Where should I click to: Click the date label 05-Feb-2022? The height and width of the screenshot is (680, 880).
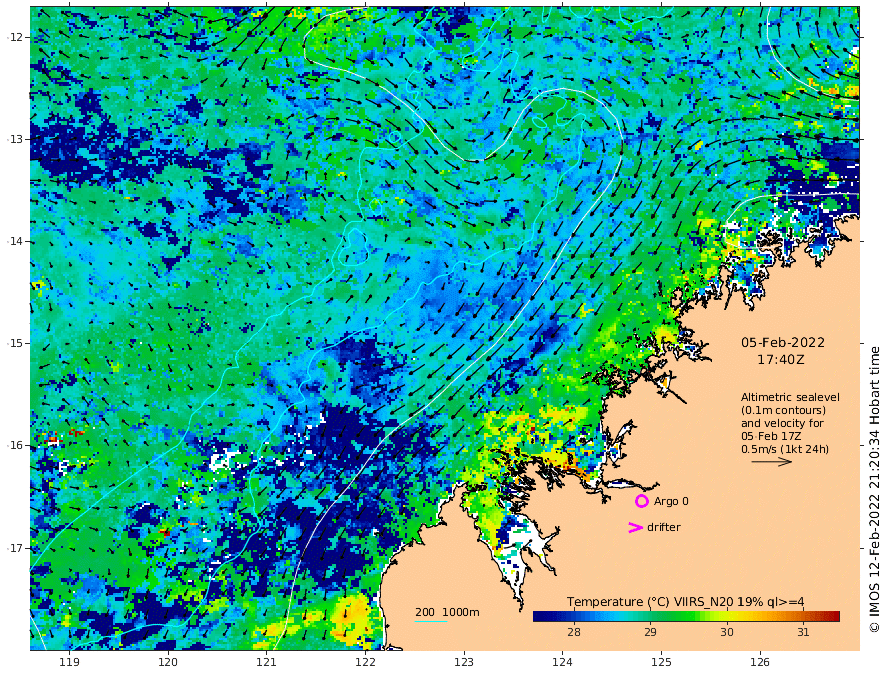tap(783, 342)
